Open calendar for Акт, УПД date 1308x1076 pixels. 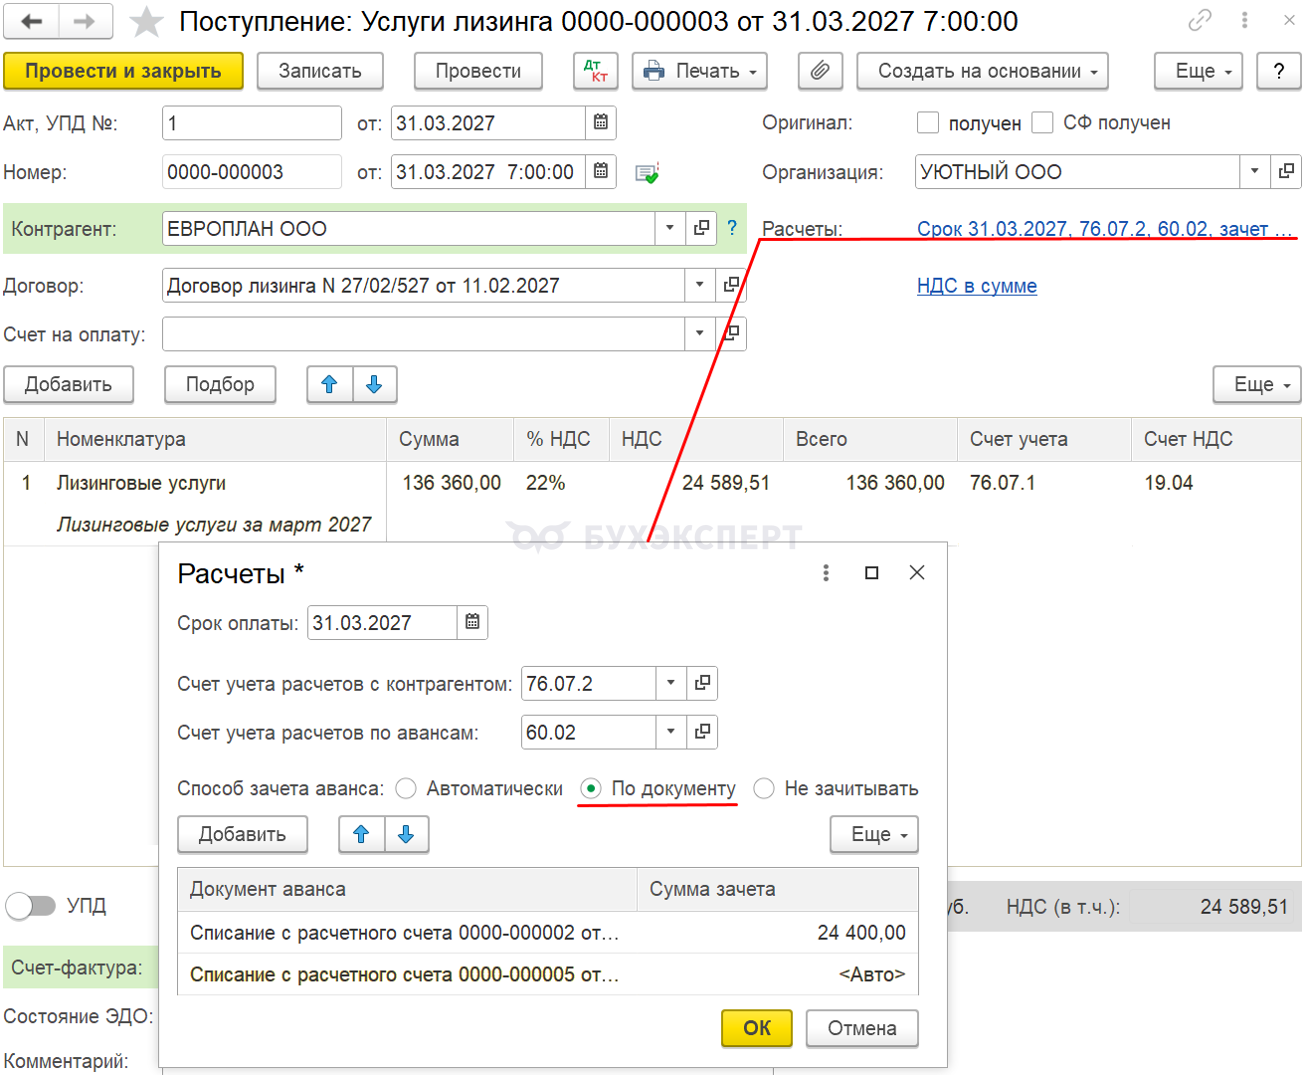point(601,122)
